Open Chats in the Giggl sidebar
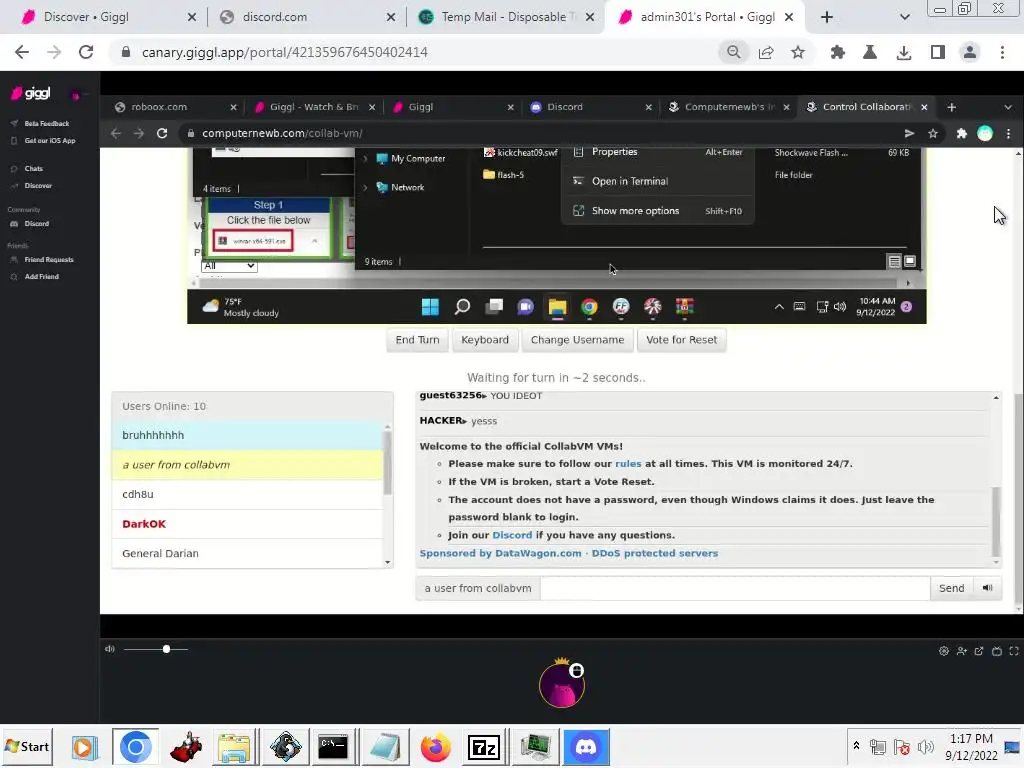The image size is (1024, 768). point(33,168)
